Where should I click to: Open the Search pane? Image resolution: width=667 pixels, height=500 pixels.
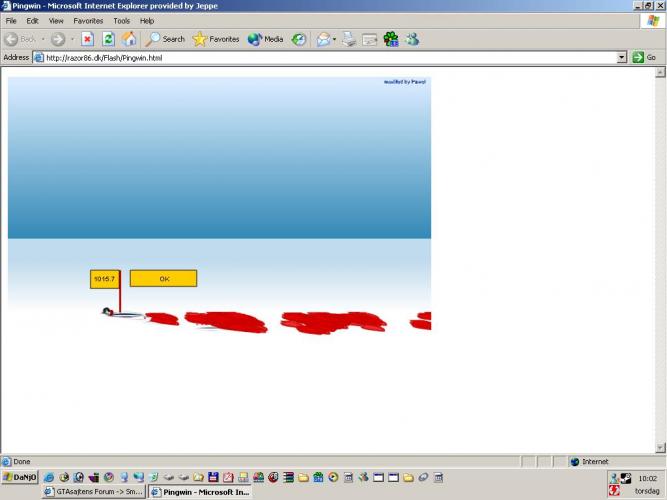click(165, 39)
